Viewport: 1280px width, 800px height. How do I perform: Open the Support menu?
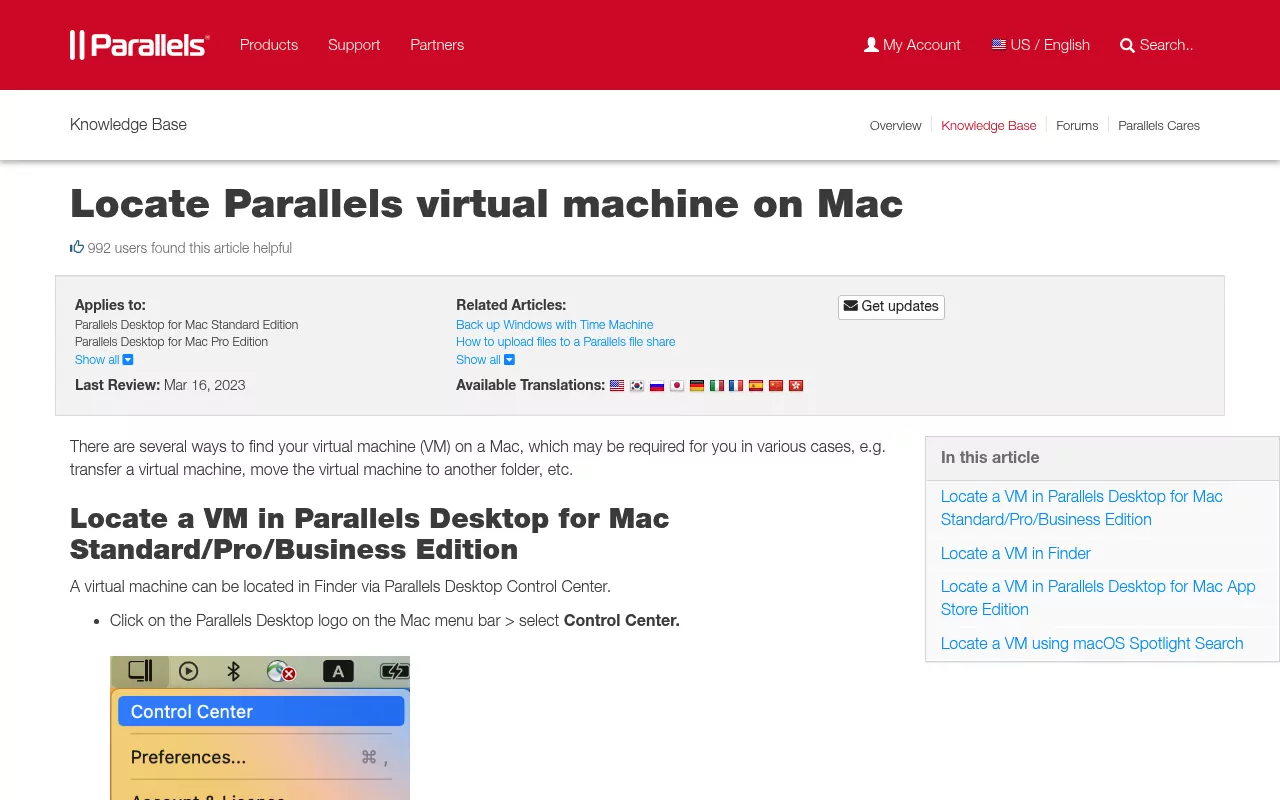click(354, 45)
